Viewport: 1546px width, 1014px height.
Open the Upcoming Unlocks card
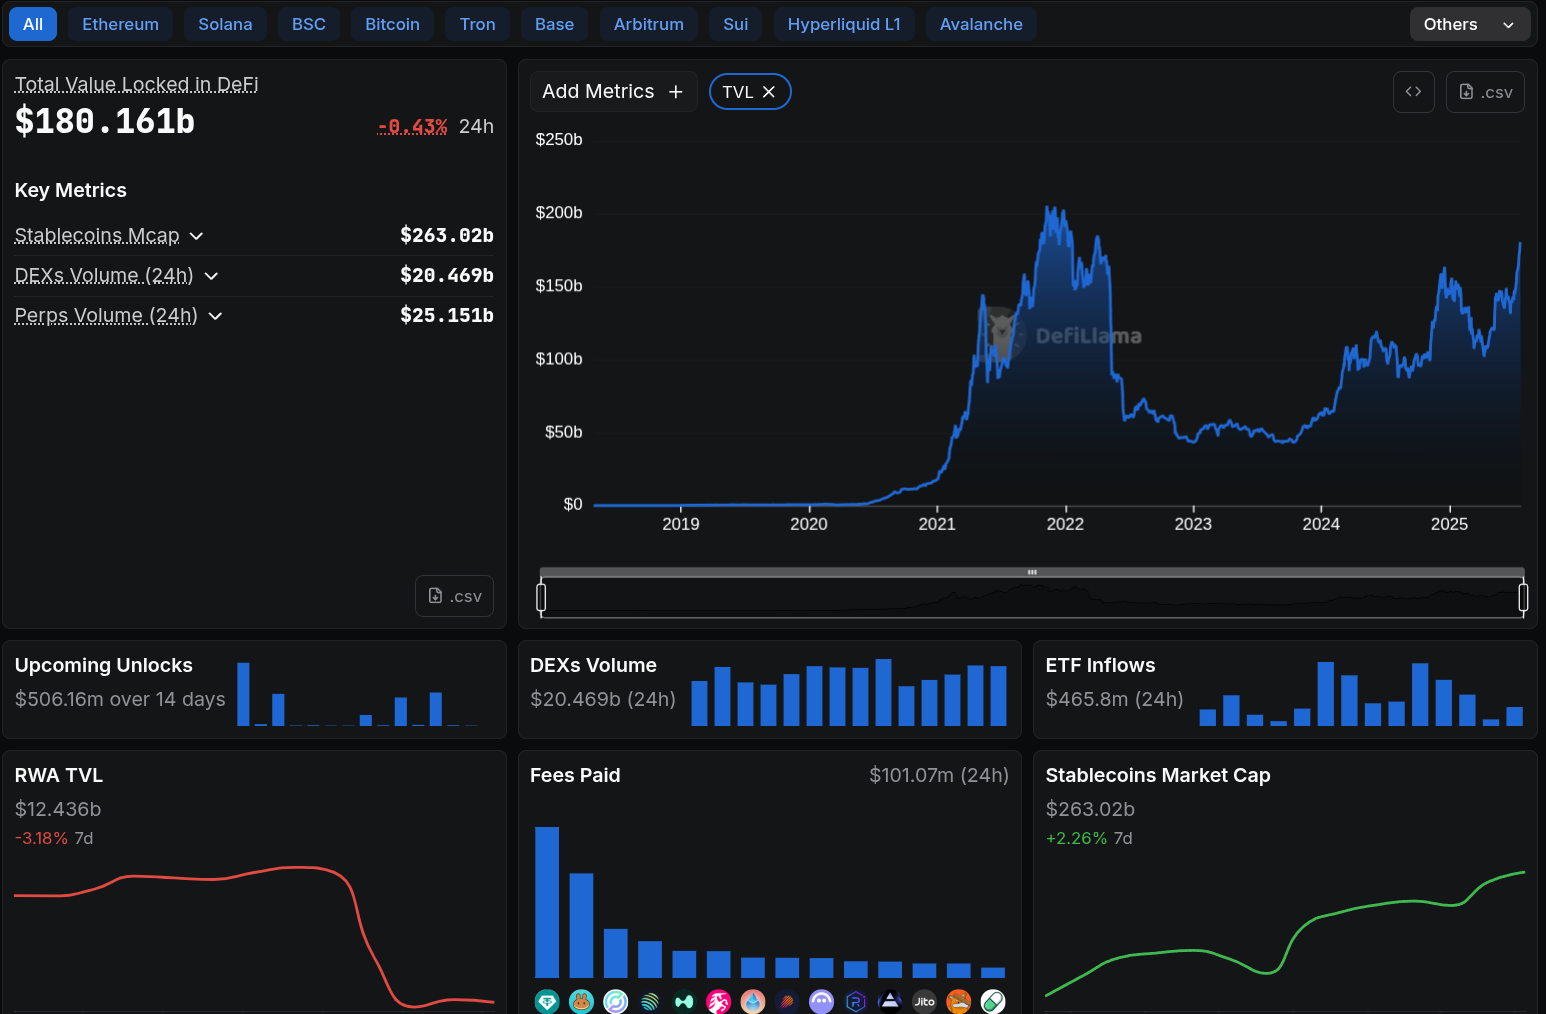pos(254,690)
